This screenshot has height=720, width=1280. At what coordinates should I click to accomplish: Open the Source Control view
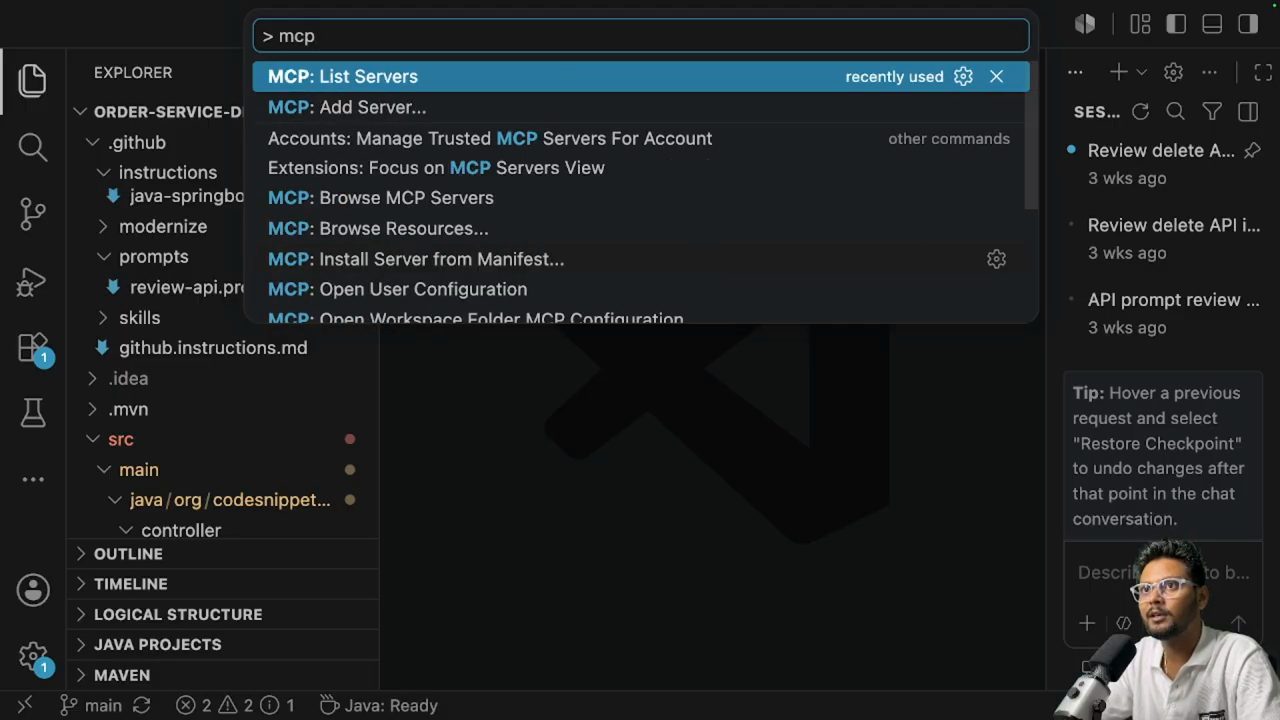[32, 213]
